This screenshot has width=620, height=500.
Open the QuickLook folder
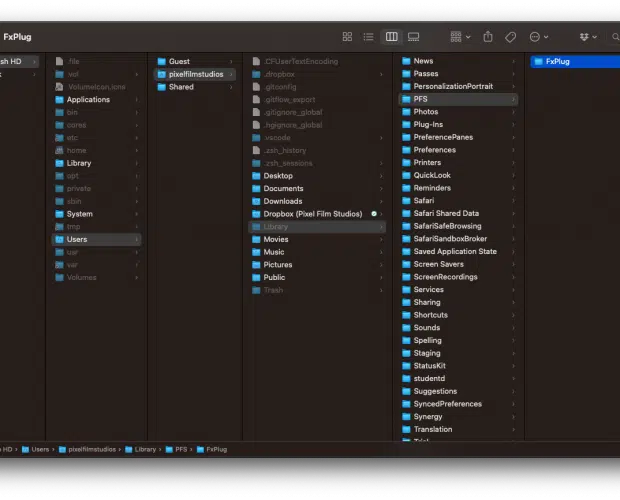458,175
